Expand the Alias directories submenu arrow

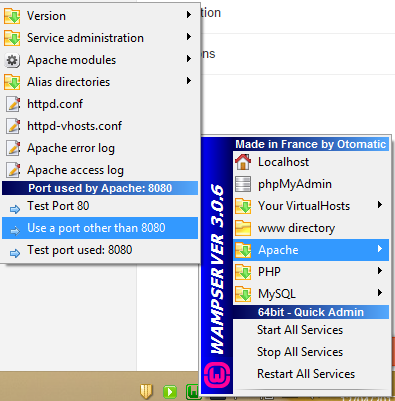(x=189, y=81)
